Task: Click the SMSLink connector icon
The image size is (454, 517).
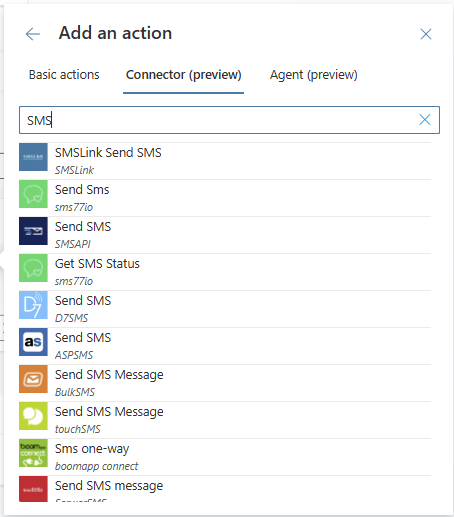Action: click(33, 157)
